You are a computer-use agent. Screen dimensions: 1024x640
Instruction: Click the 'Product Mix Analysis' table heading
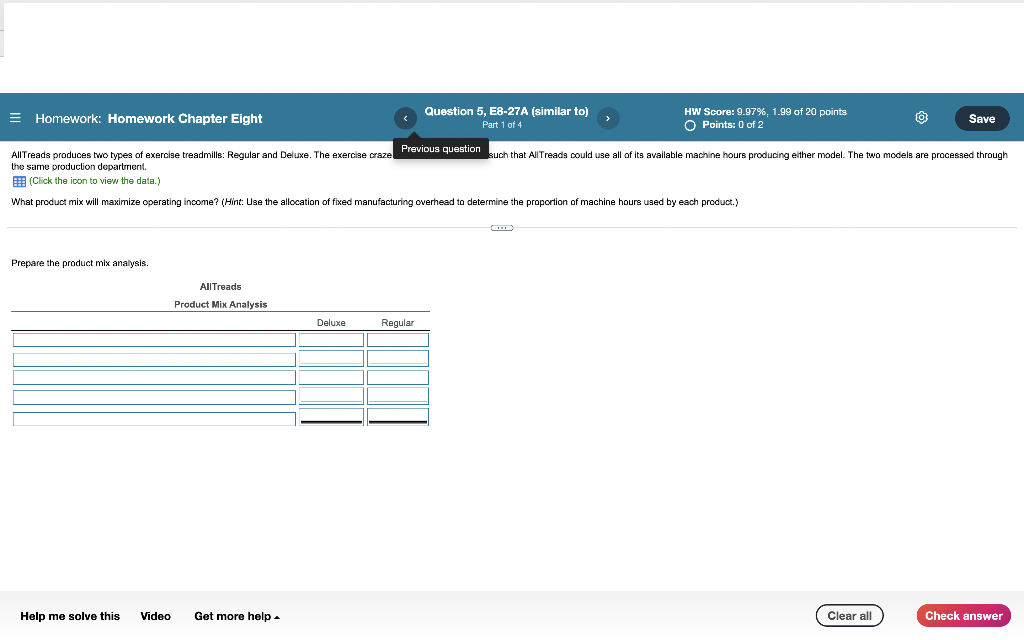tap(221, 304)
